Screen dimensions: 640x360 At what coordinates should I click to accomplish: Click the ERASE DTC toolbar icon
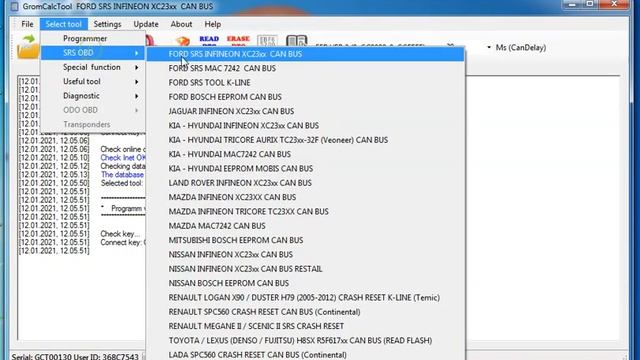click(238, 41)
